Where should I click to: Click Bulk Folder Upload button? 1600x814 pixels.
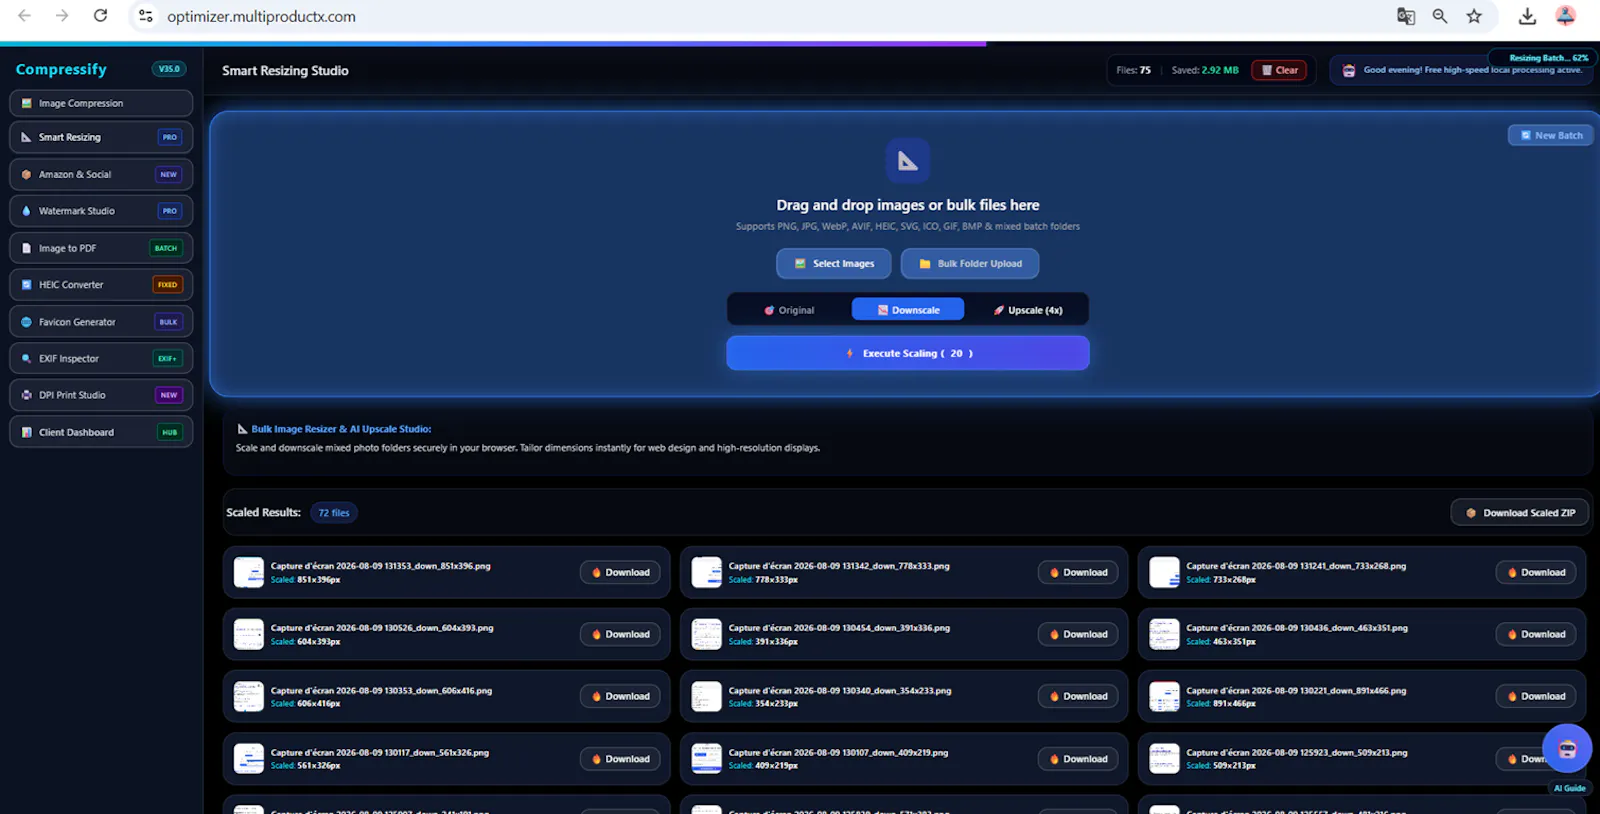coord(970,264)
